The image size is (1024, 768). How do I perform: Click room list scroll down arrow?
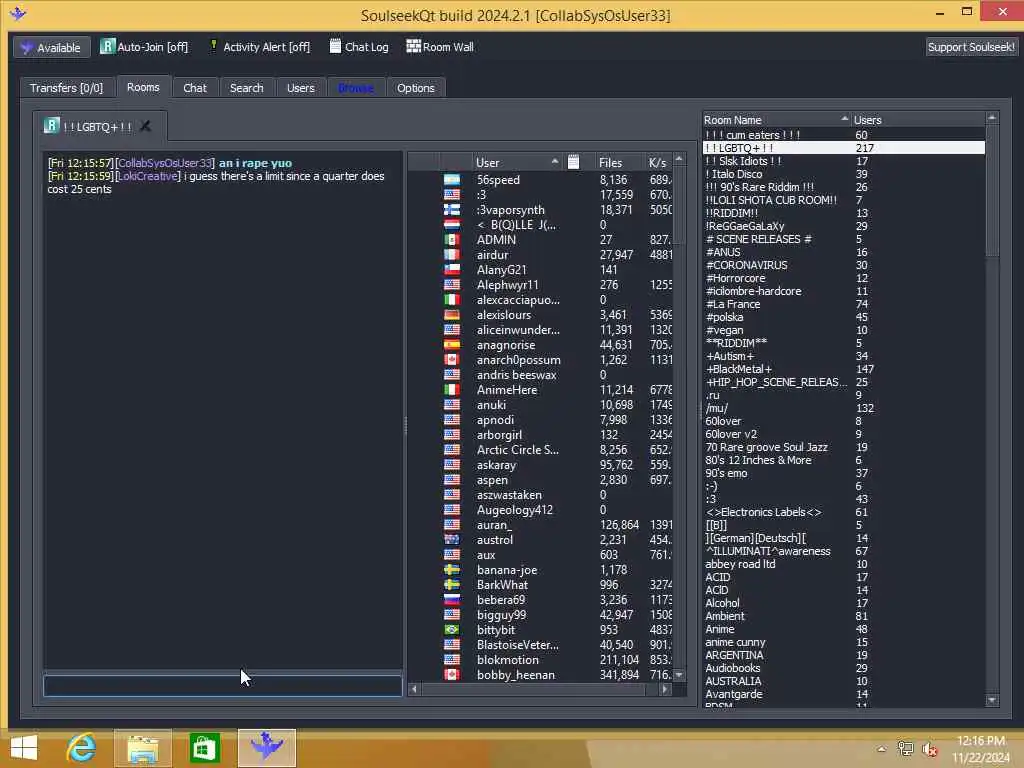click(992, 700)
